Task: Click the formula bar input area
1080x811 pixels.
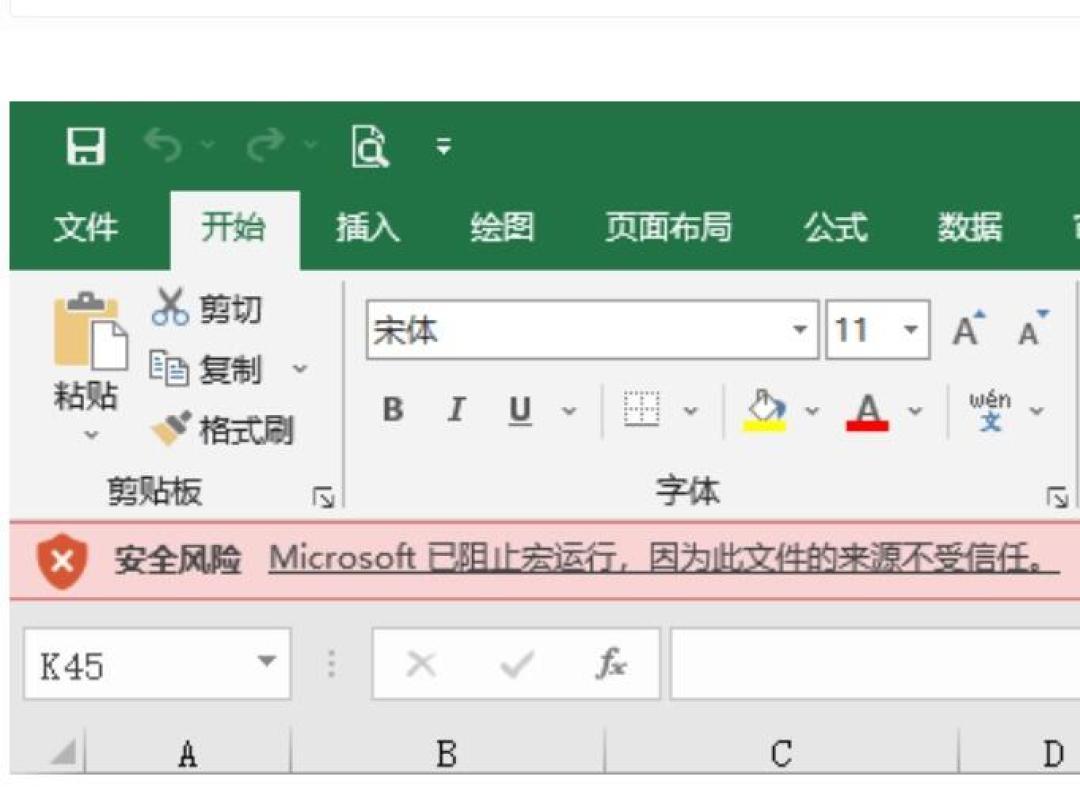Action: [x=875, y=664]
